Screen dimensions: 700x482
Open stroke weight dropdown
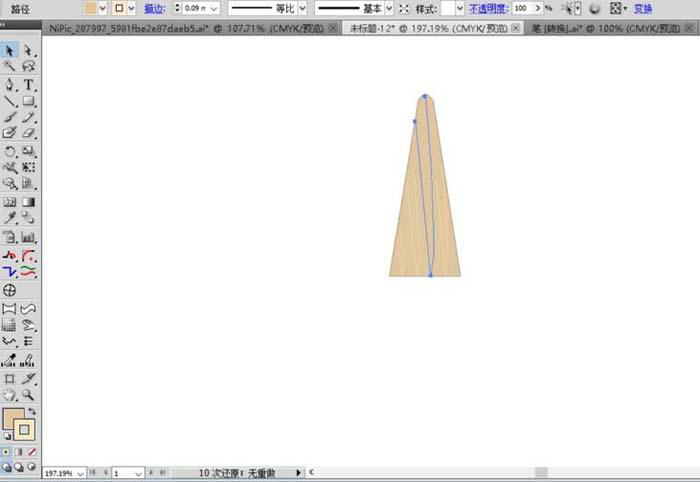click(214, 8)
